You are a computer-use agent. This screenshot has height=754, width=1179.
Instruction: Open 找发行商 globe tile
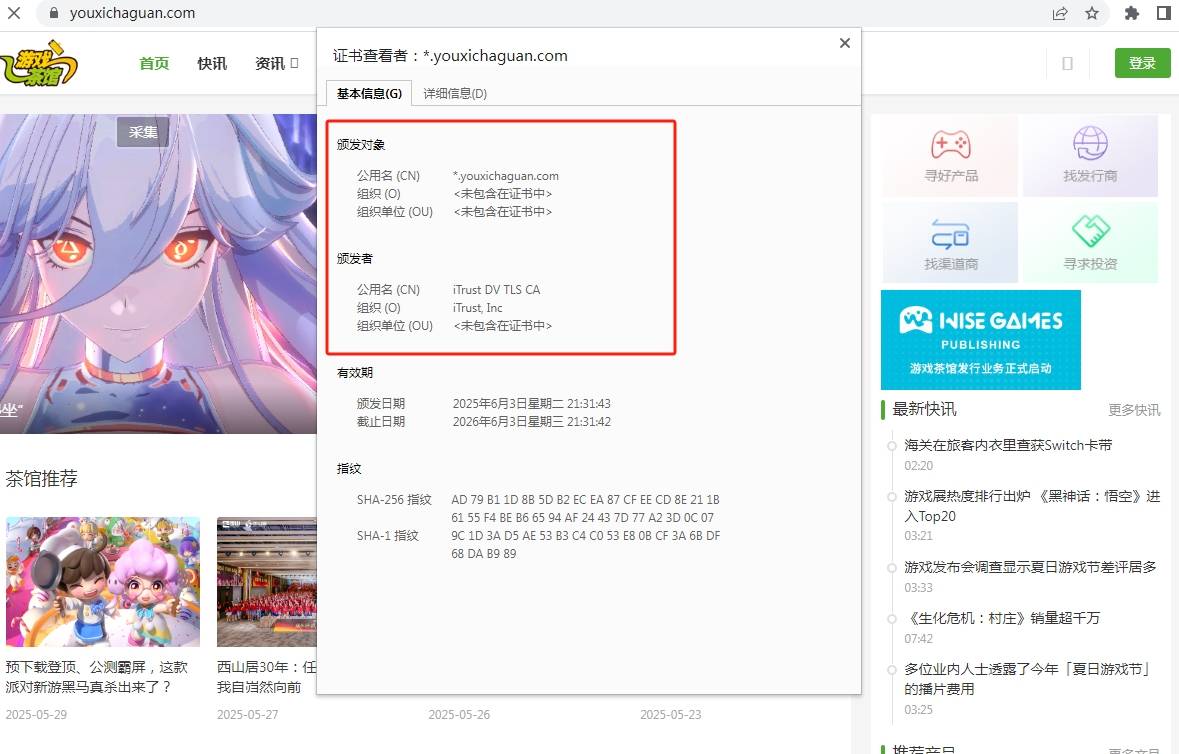(x=1090, y=156)
